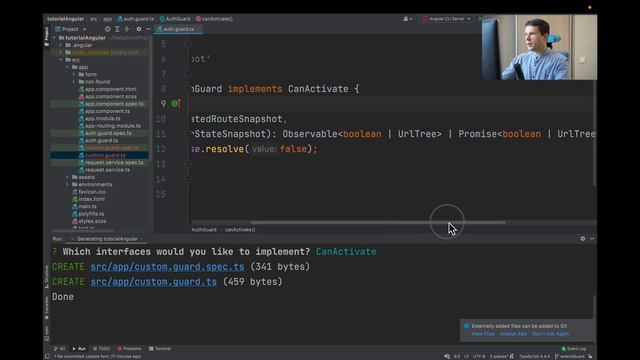
Task: Click the fold marker on line 5
Action: point(188,44)
